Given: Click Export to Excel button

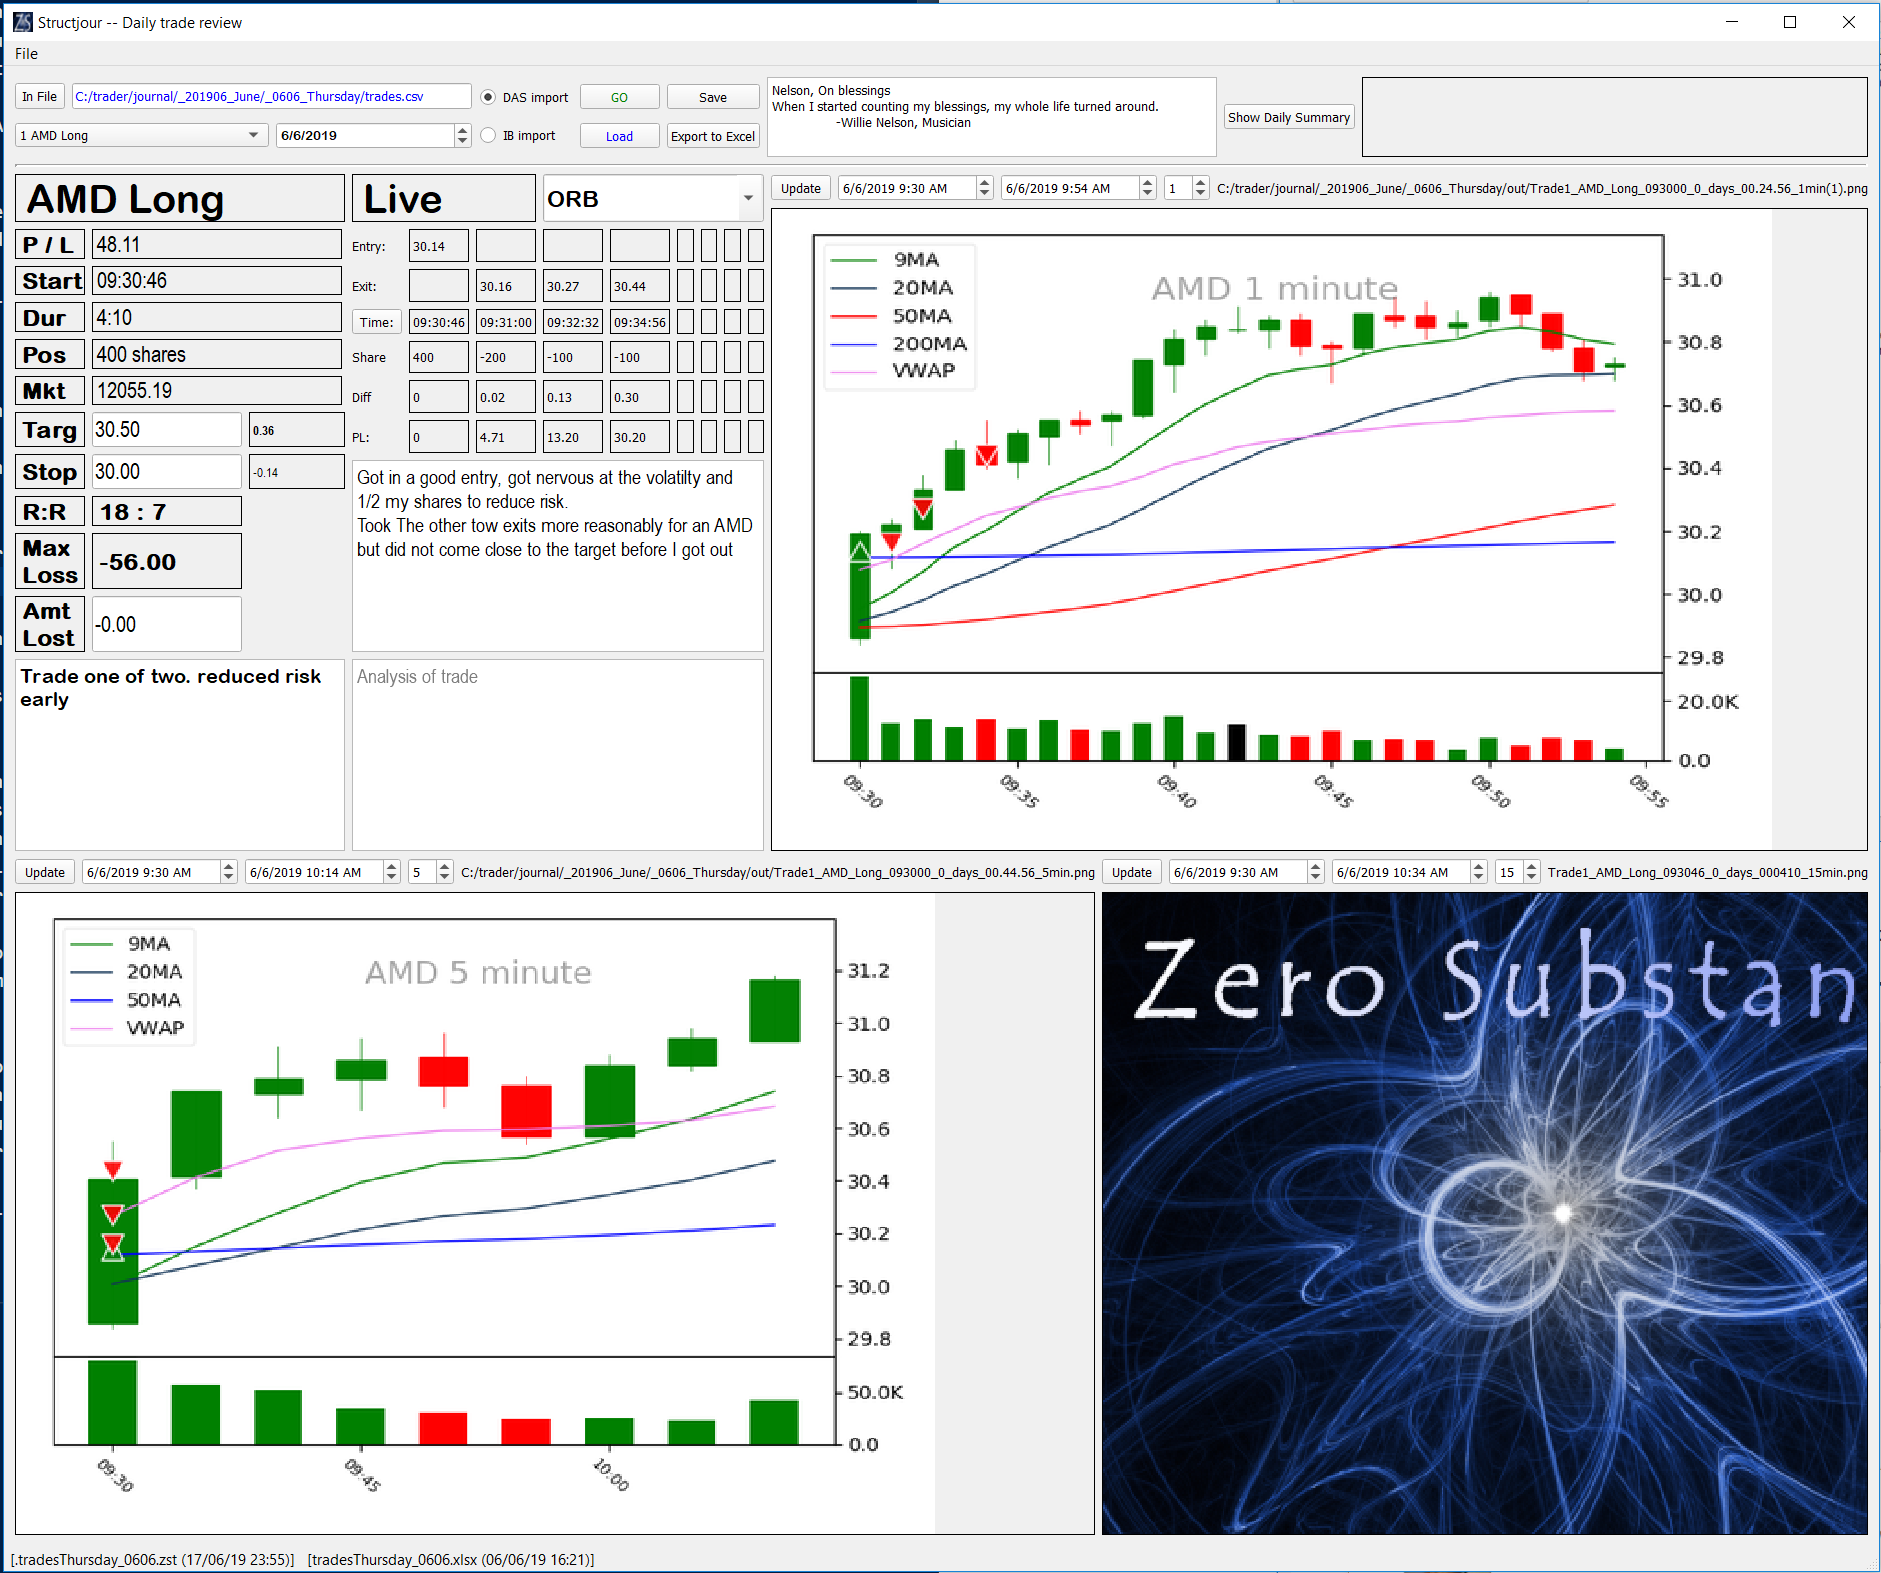Looking at the screenshot, I should 713,136.
